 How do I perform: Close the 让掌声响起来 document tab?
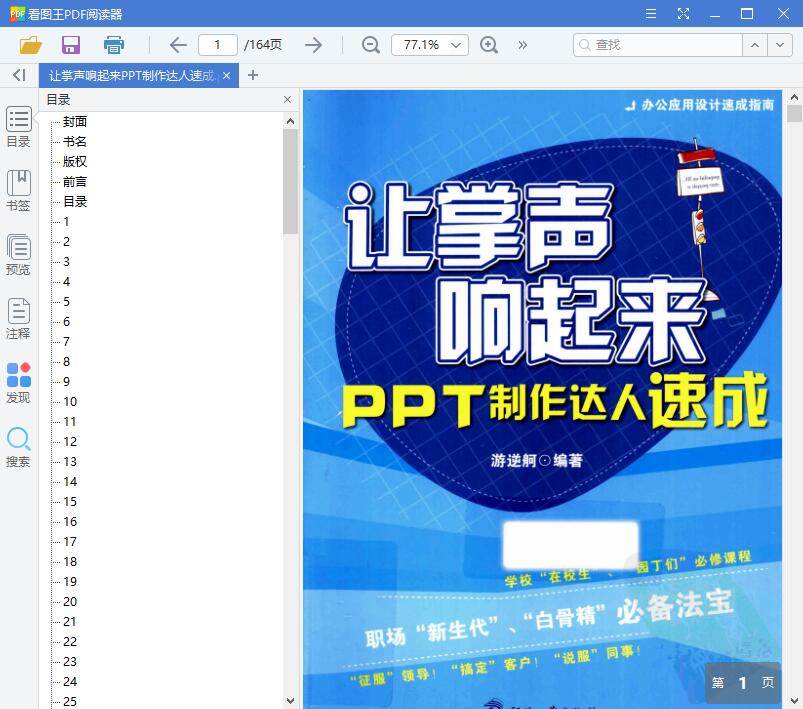click(x=226, y=76)
